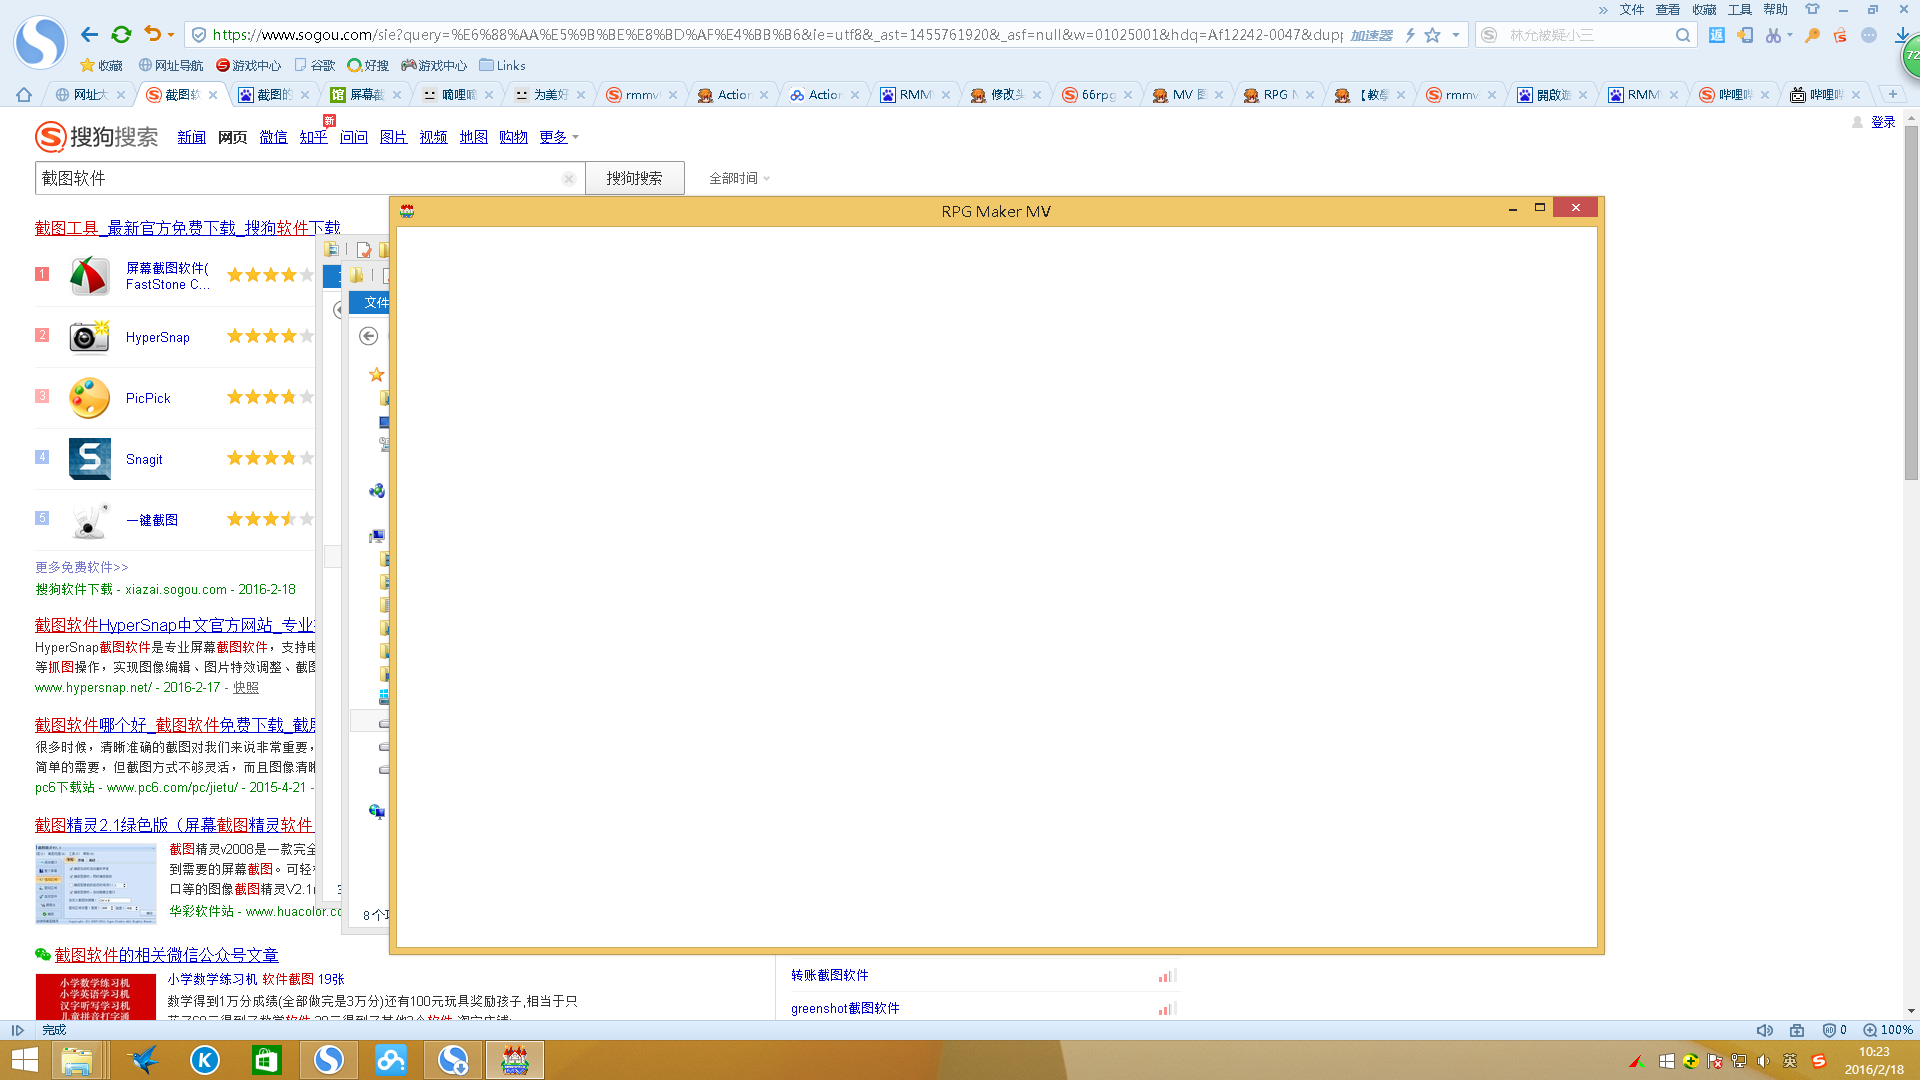Image resolution: width=1920 pixels, height=1080 pixels.
Task: Click the home icon left of the tabs
Action: coord(24,95)
